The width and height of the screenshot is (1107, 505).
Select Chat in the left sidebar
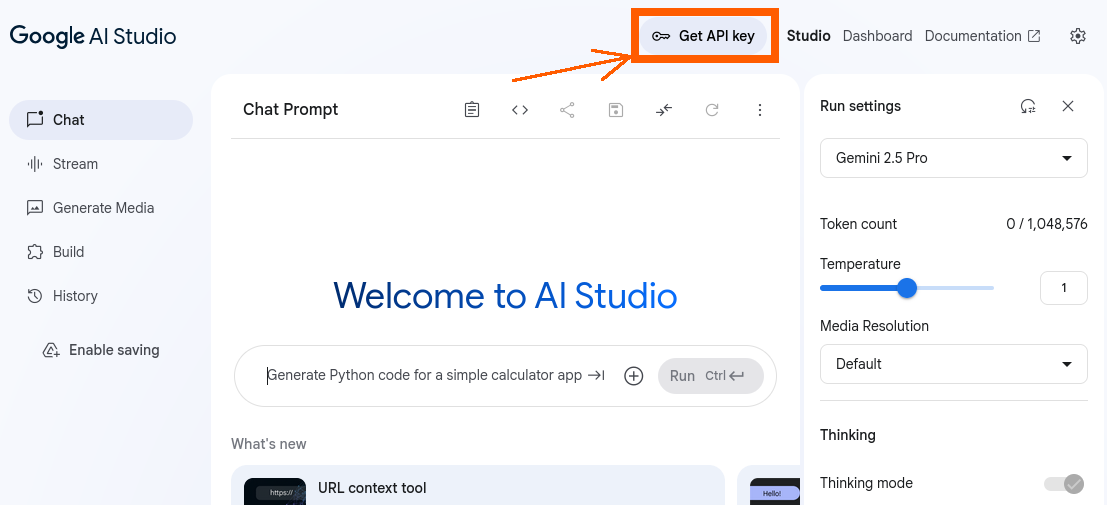(101, 120)
